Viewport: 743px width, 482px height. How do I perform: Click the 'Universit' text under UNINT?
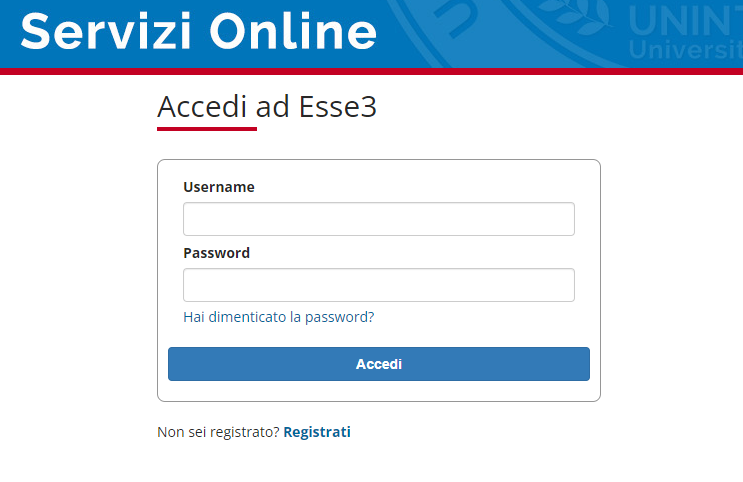[x=686, y=49]
